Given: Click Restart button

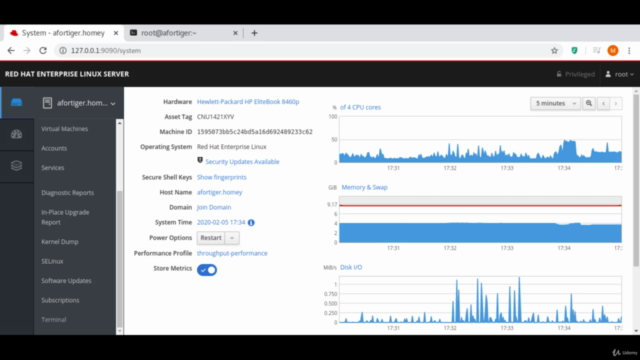Looking at the screenshot, I should click(x=211, y=238).
